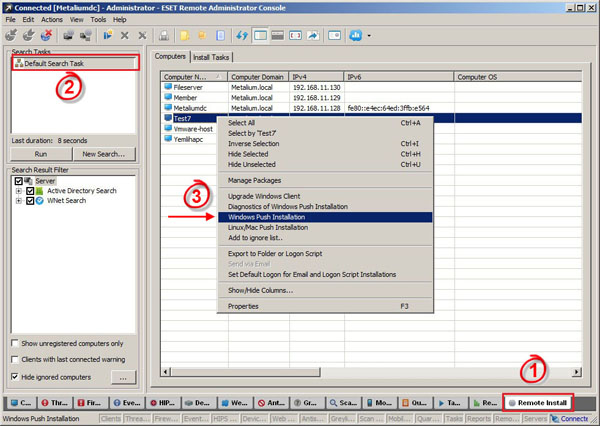Click the Computer OS column header
This screenshot has height=426, width=600.
517,77
